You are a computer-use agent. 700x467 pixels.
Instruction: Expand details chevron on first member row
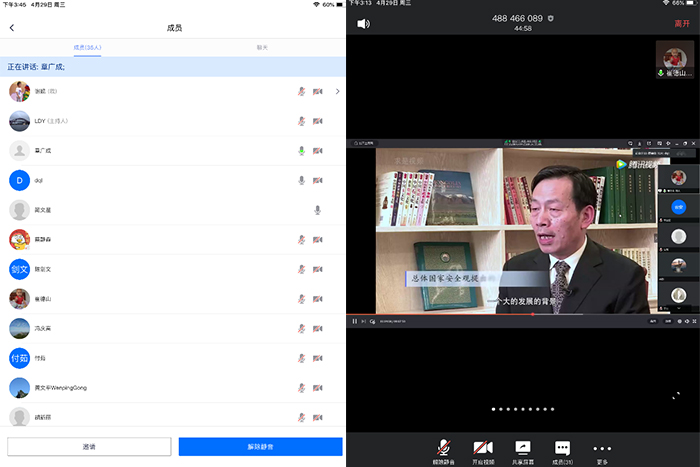coord(337,92)
